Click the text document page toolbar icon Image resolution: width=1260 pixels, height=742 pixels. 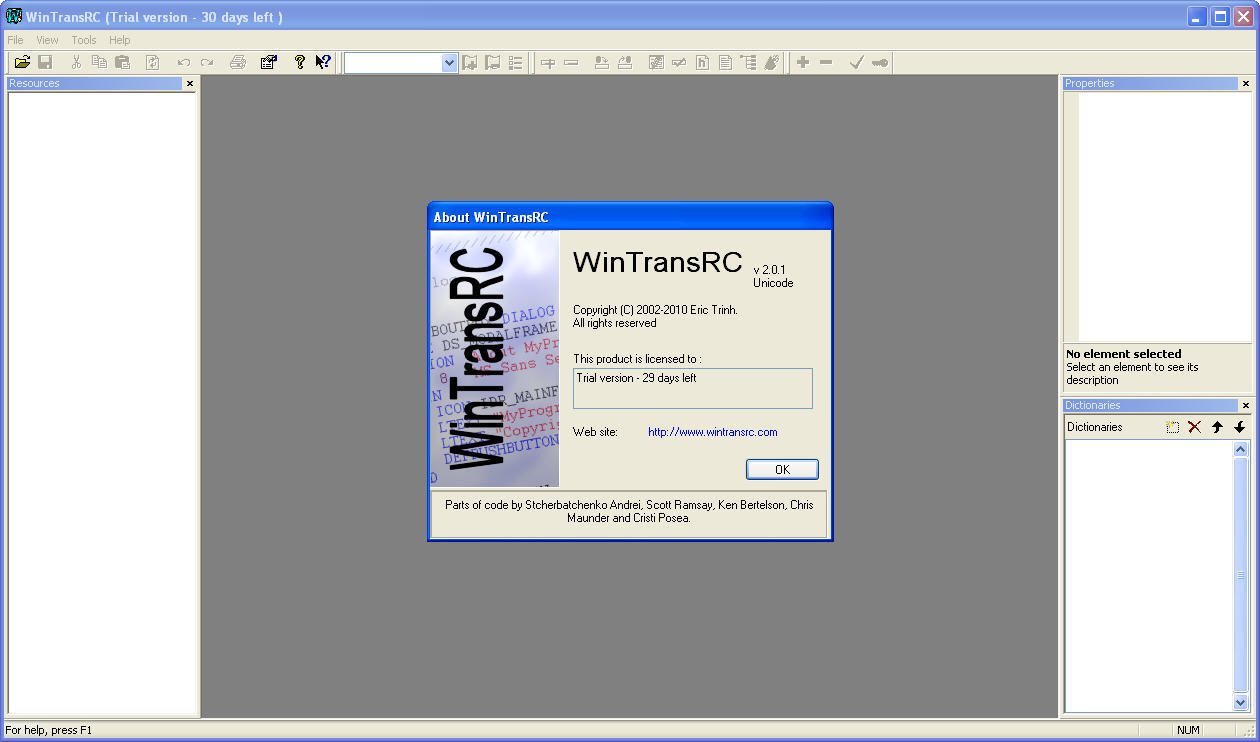coord(725,63)
